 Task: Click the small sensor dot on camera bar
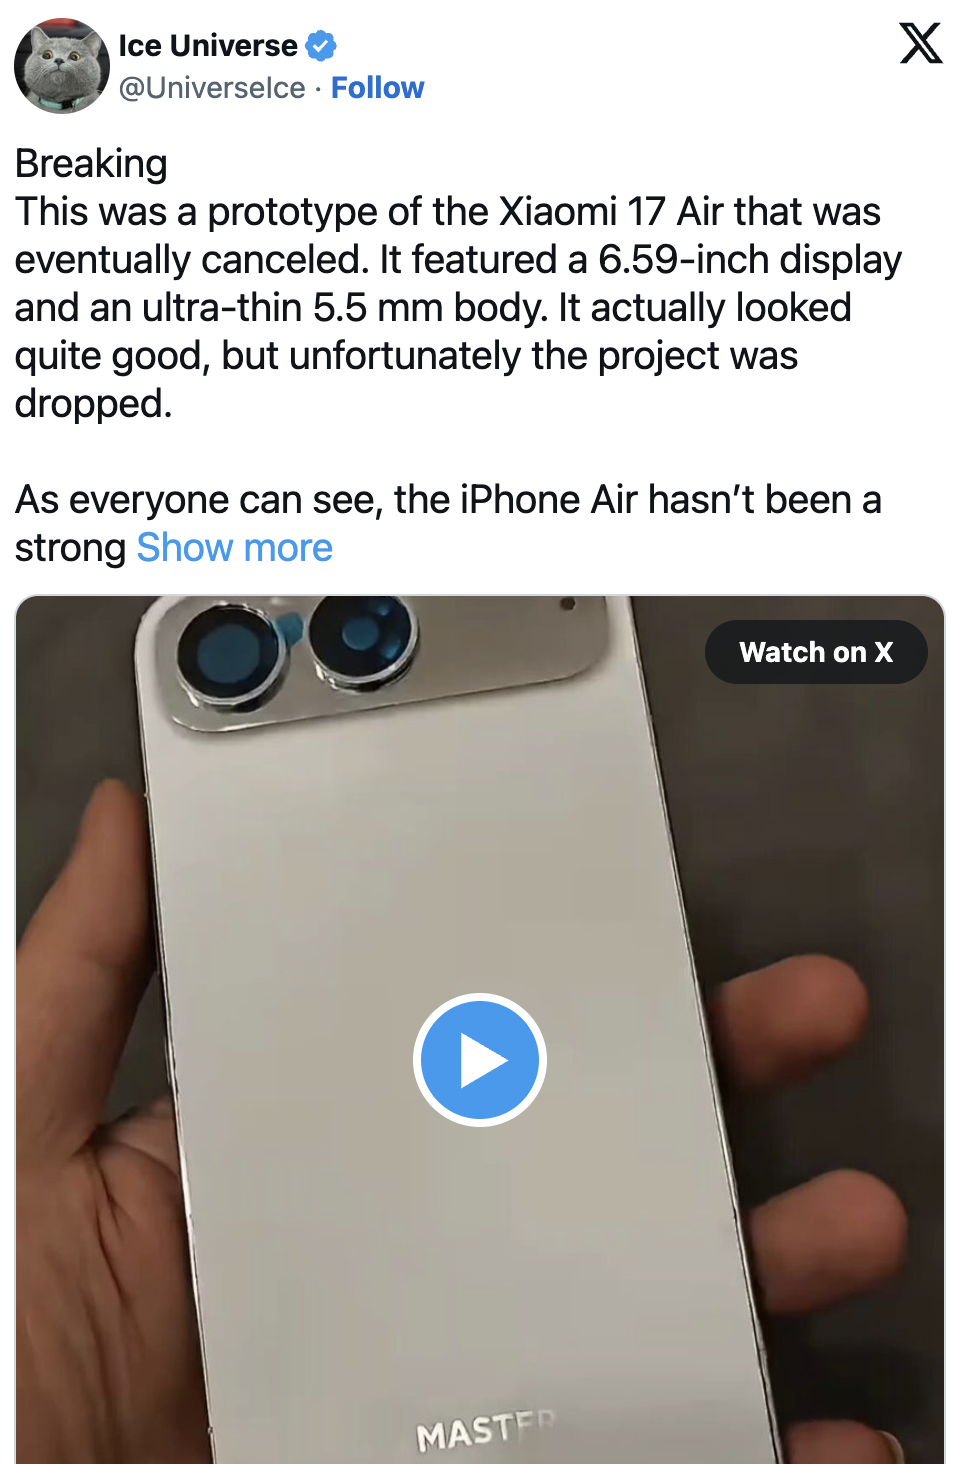pyautogui.click(x=568, y=604)
